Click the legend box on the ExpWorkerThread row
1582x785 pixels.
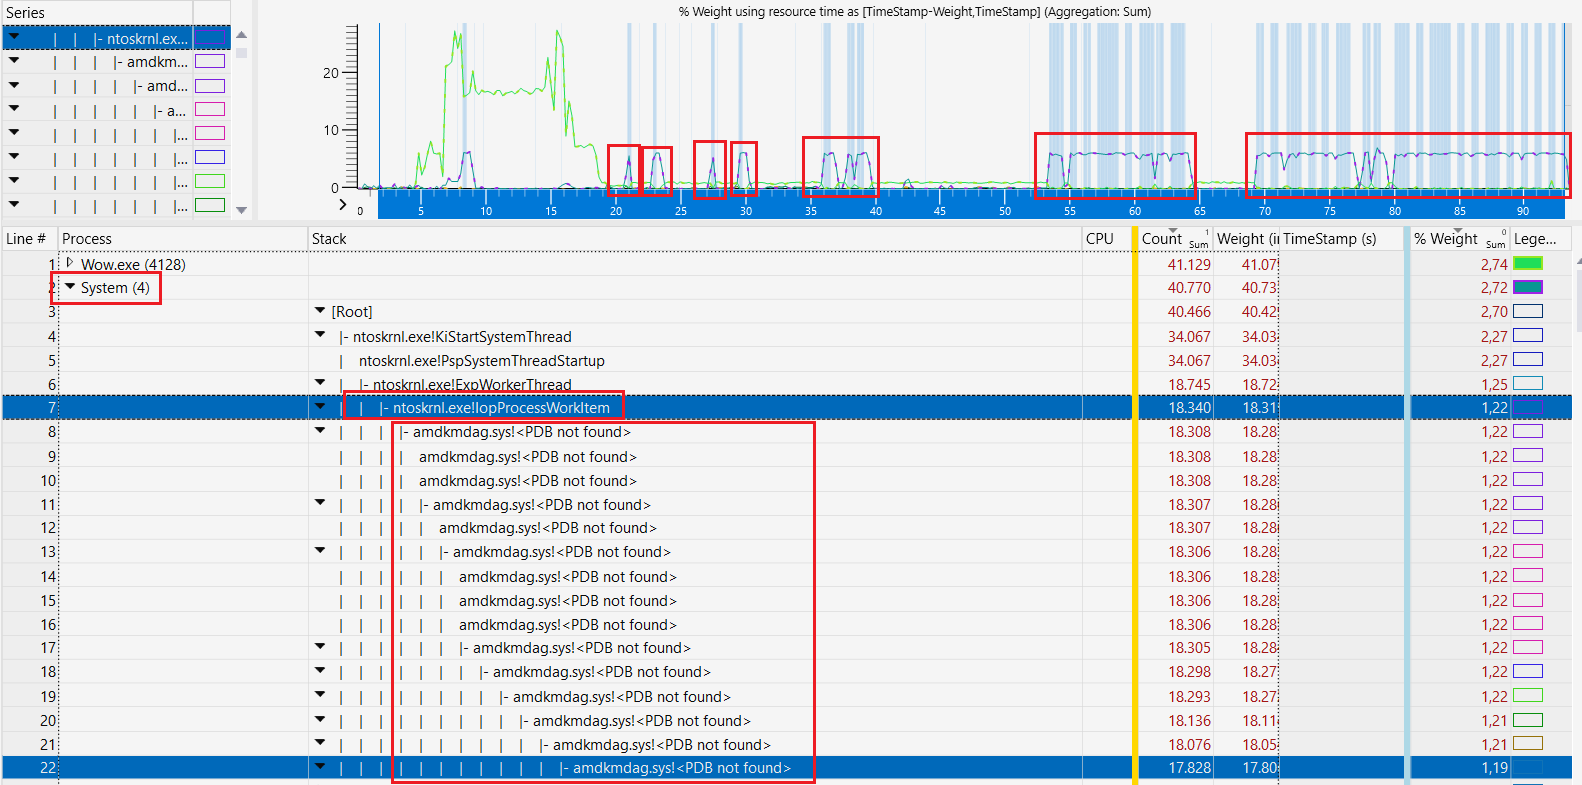pos(1528,383)
